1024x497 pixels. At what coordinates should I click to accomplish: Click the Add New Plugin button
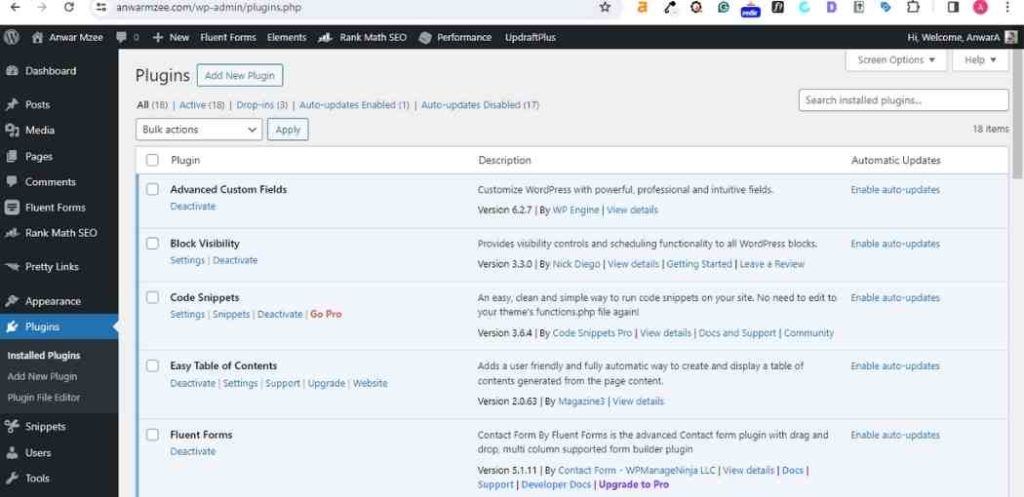tap(239, 75)
